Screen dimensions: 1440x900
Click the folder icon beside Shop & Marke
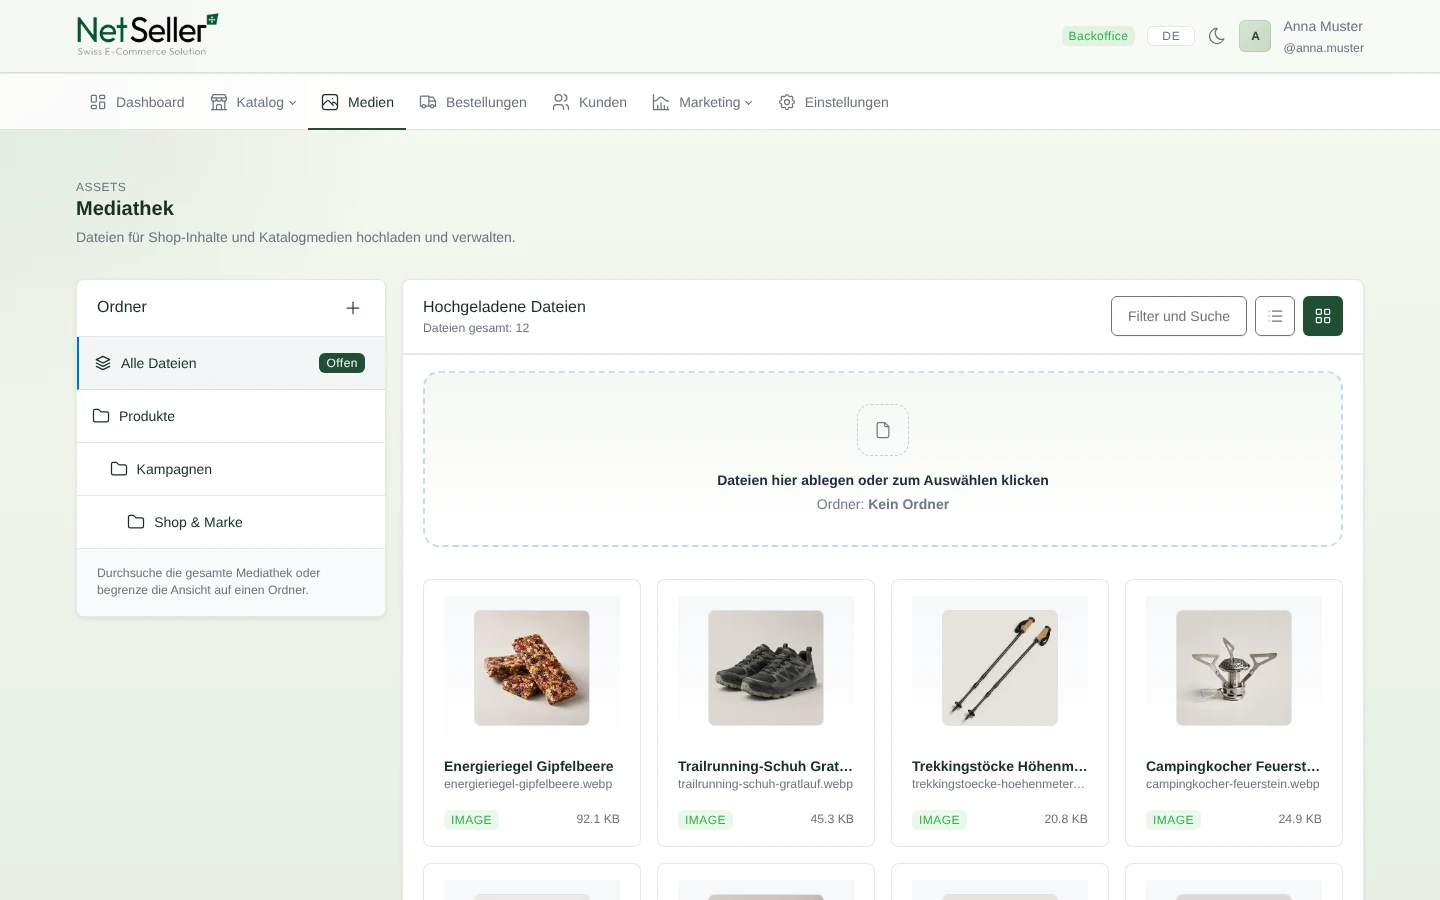(136, 522)
